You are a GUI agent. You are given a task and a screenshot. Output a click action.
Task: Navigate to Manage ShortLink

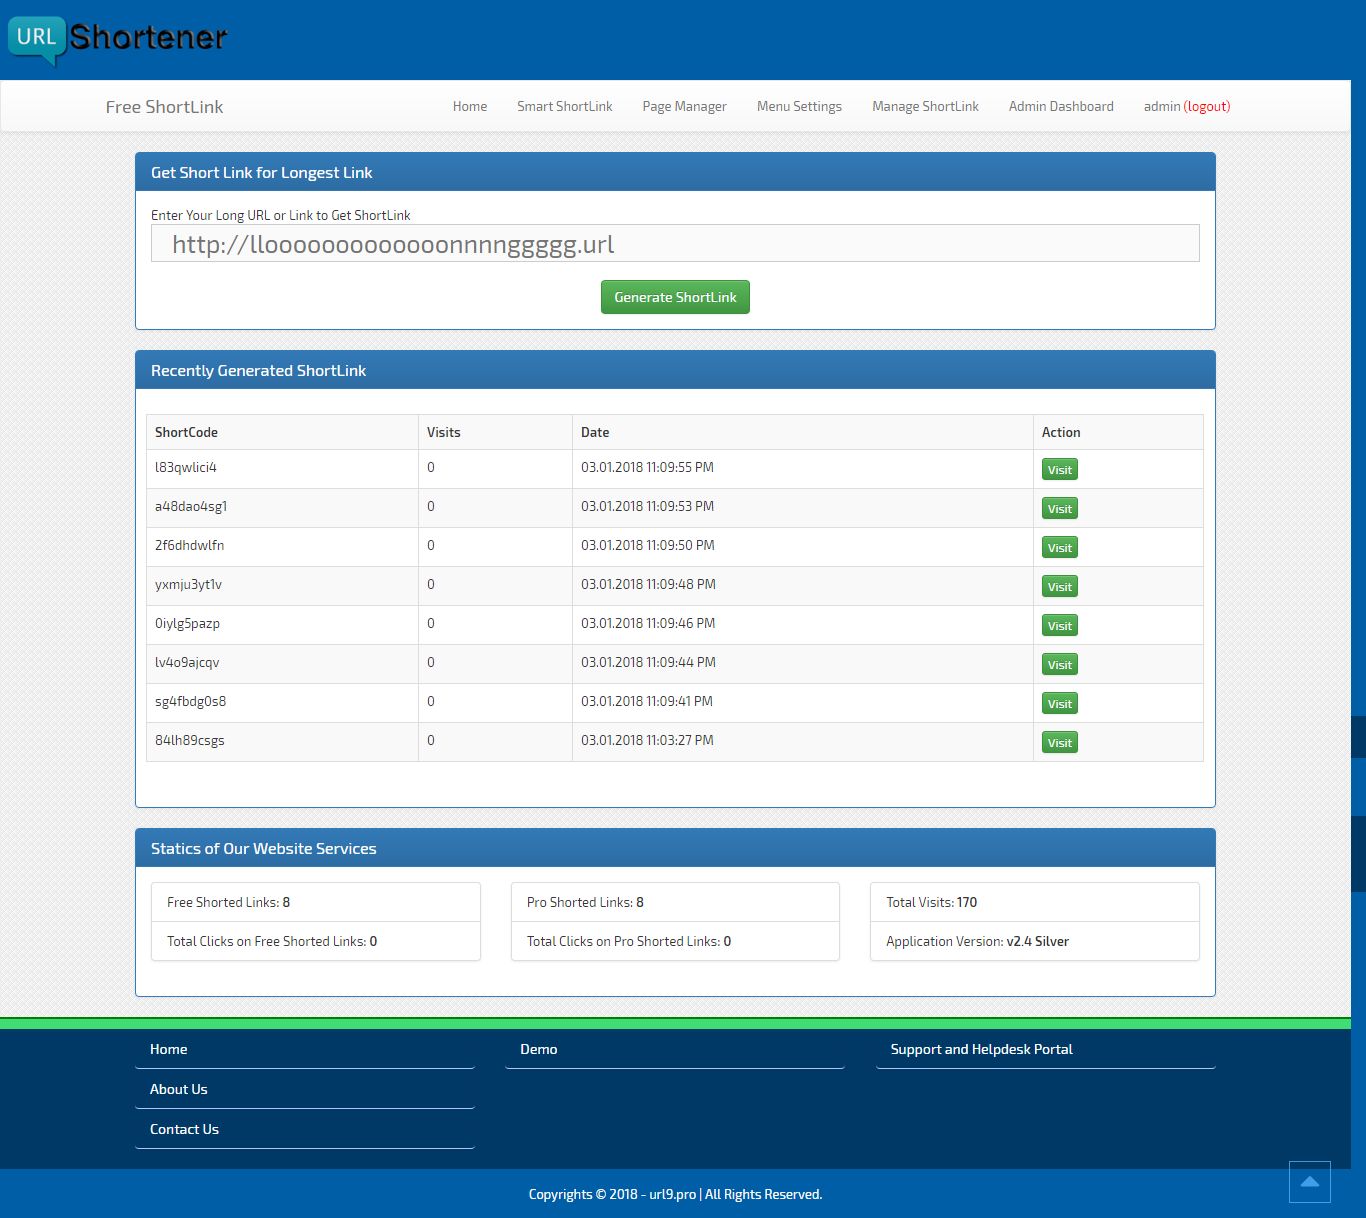click(924, 106)
